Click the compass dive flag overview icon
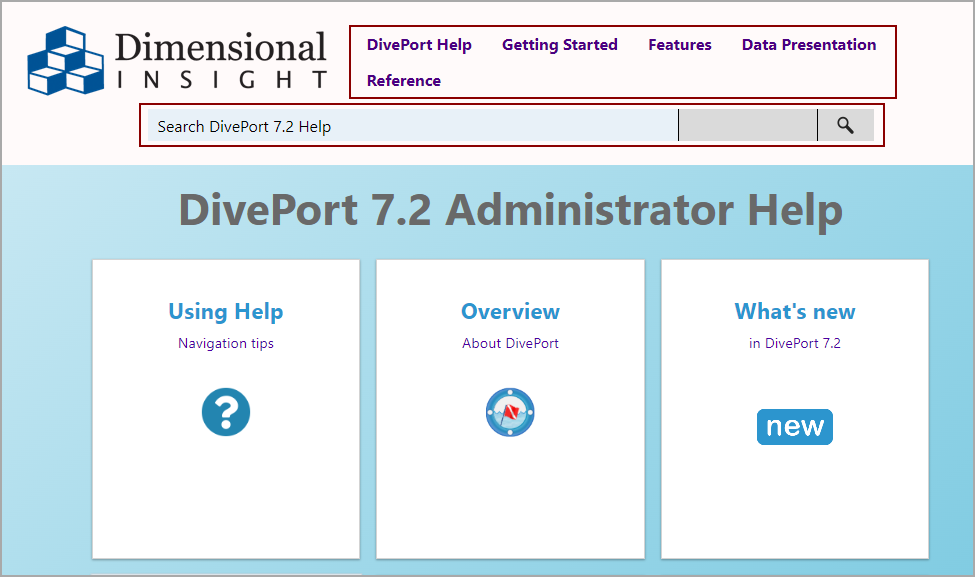 coord(510,412)
